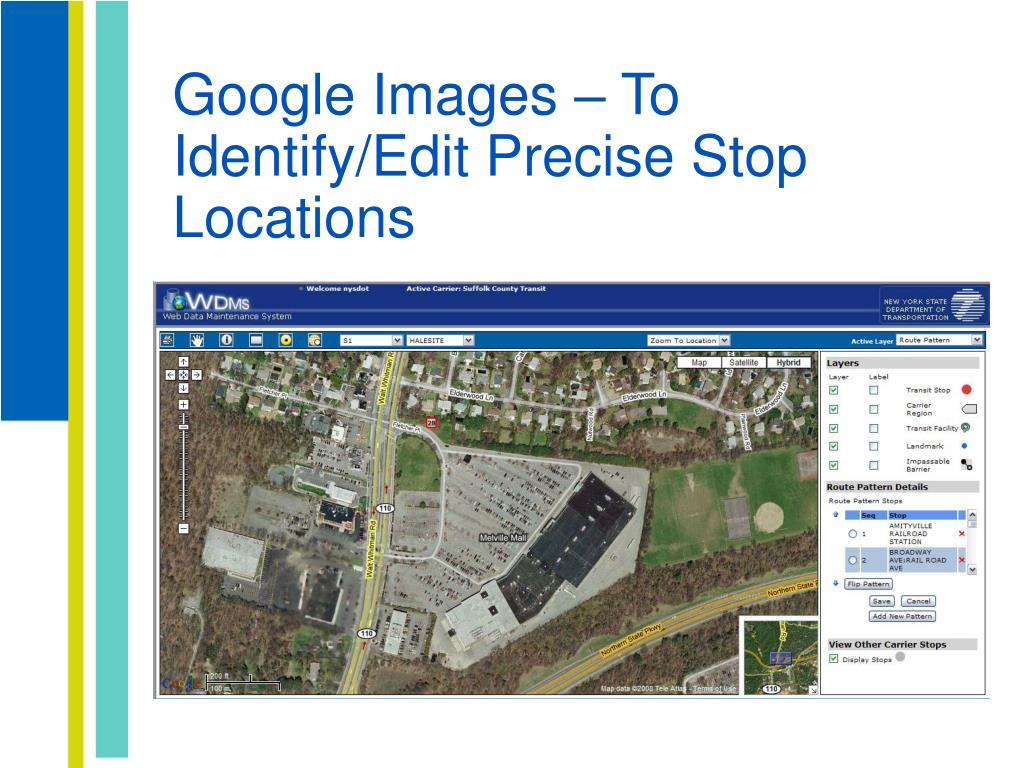The height and width of the screenshot is (768, 1024).
Task: Click the overview minimap thumbnail
Action: tap(780, 657)
